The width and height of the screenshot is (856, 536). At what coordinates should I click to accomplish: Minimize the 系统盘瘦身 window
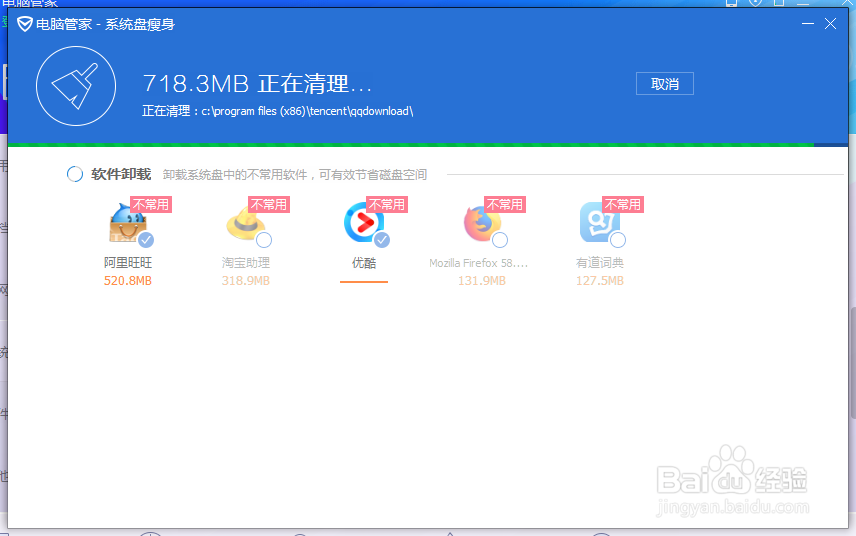pyautogui.click(x=808, y=24)
